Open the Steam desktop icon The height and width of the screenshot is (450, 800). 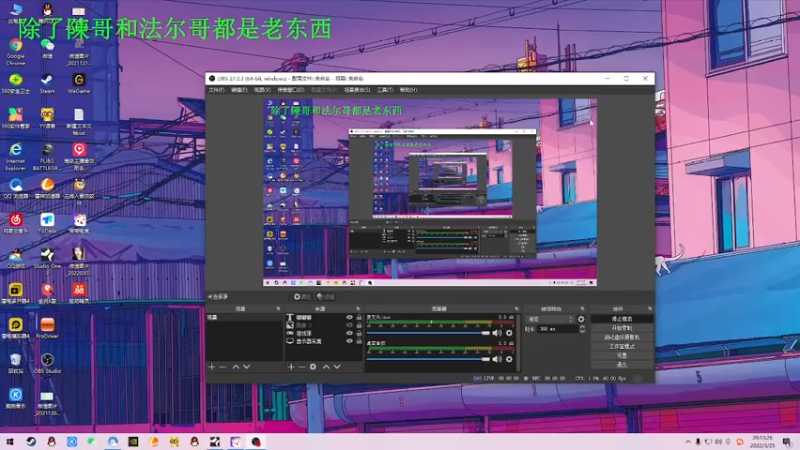47,84
